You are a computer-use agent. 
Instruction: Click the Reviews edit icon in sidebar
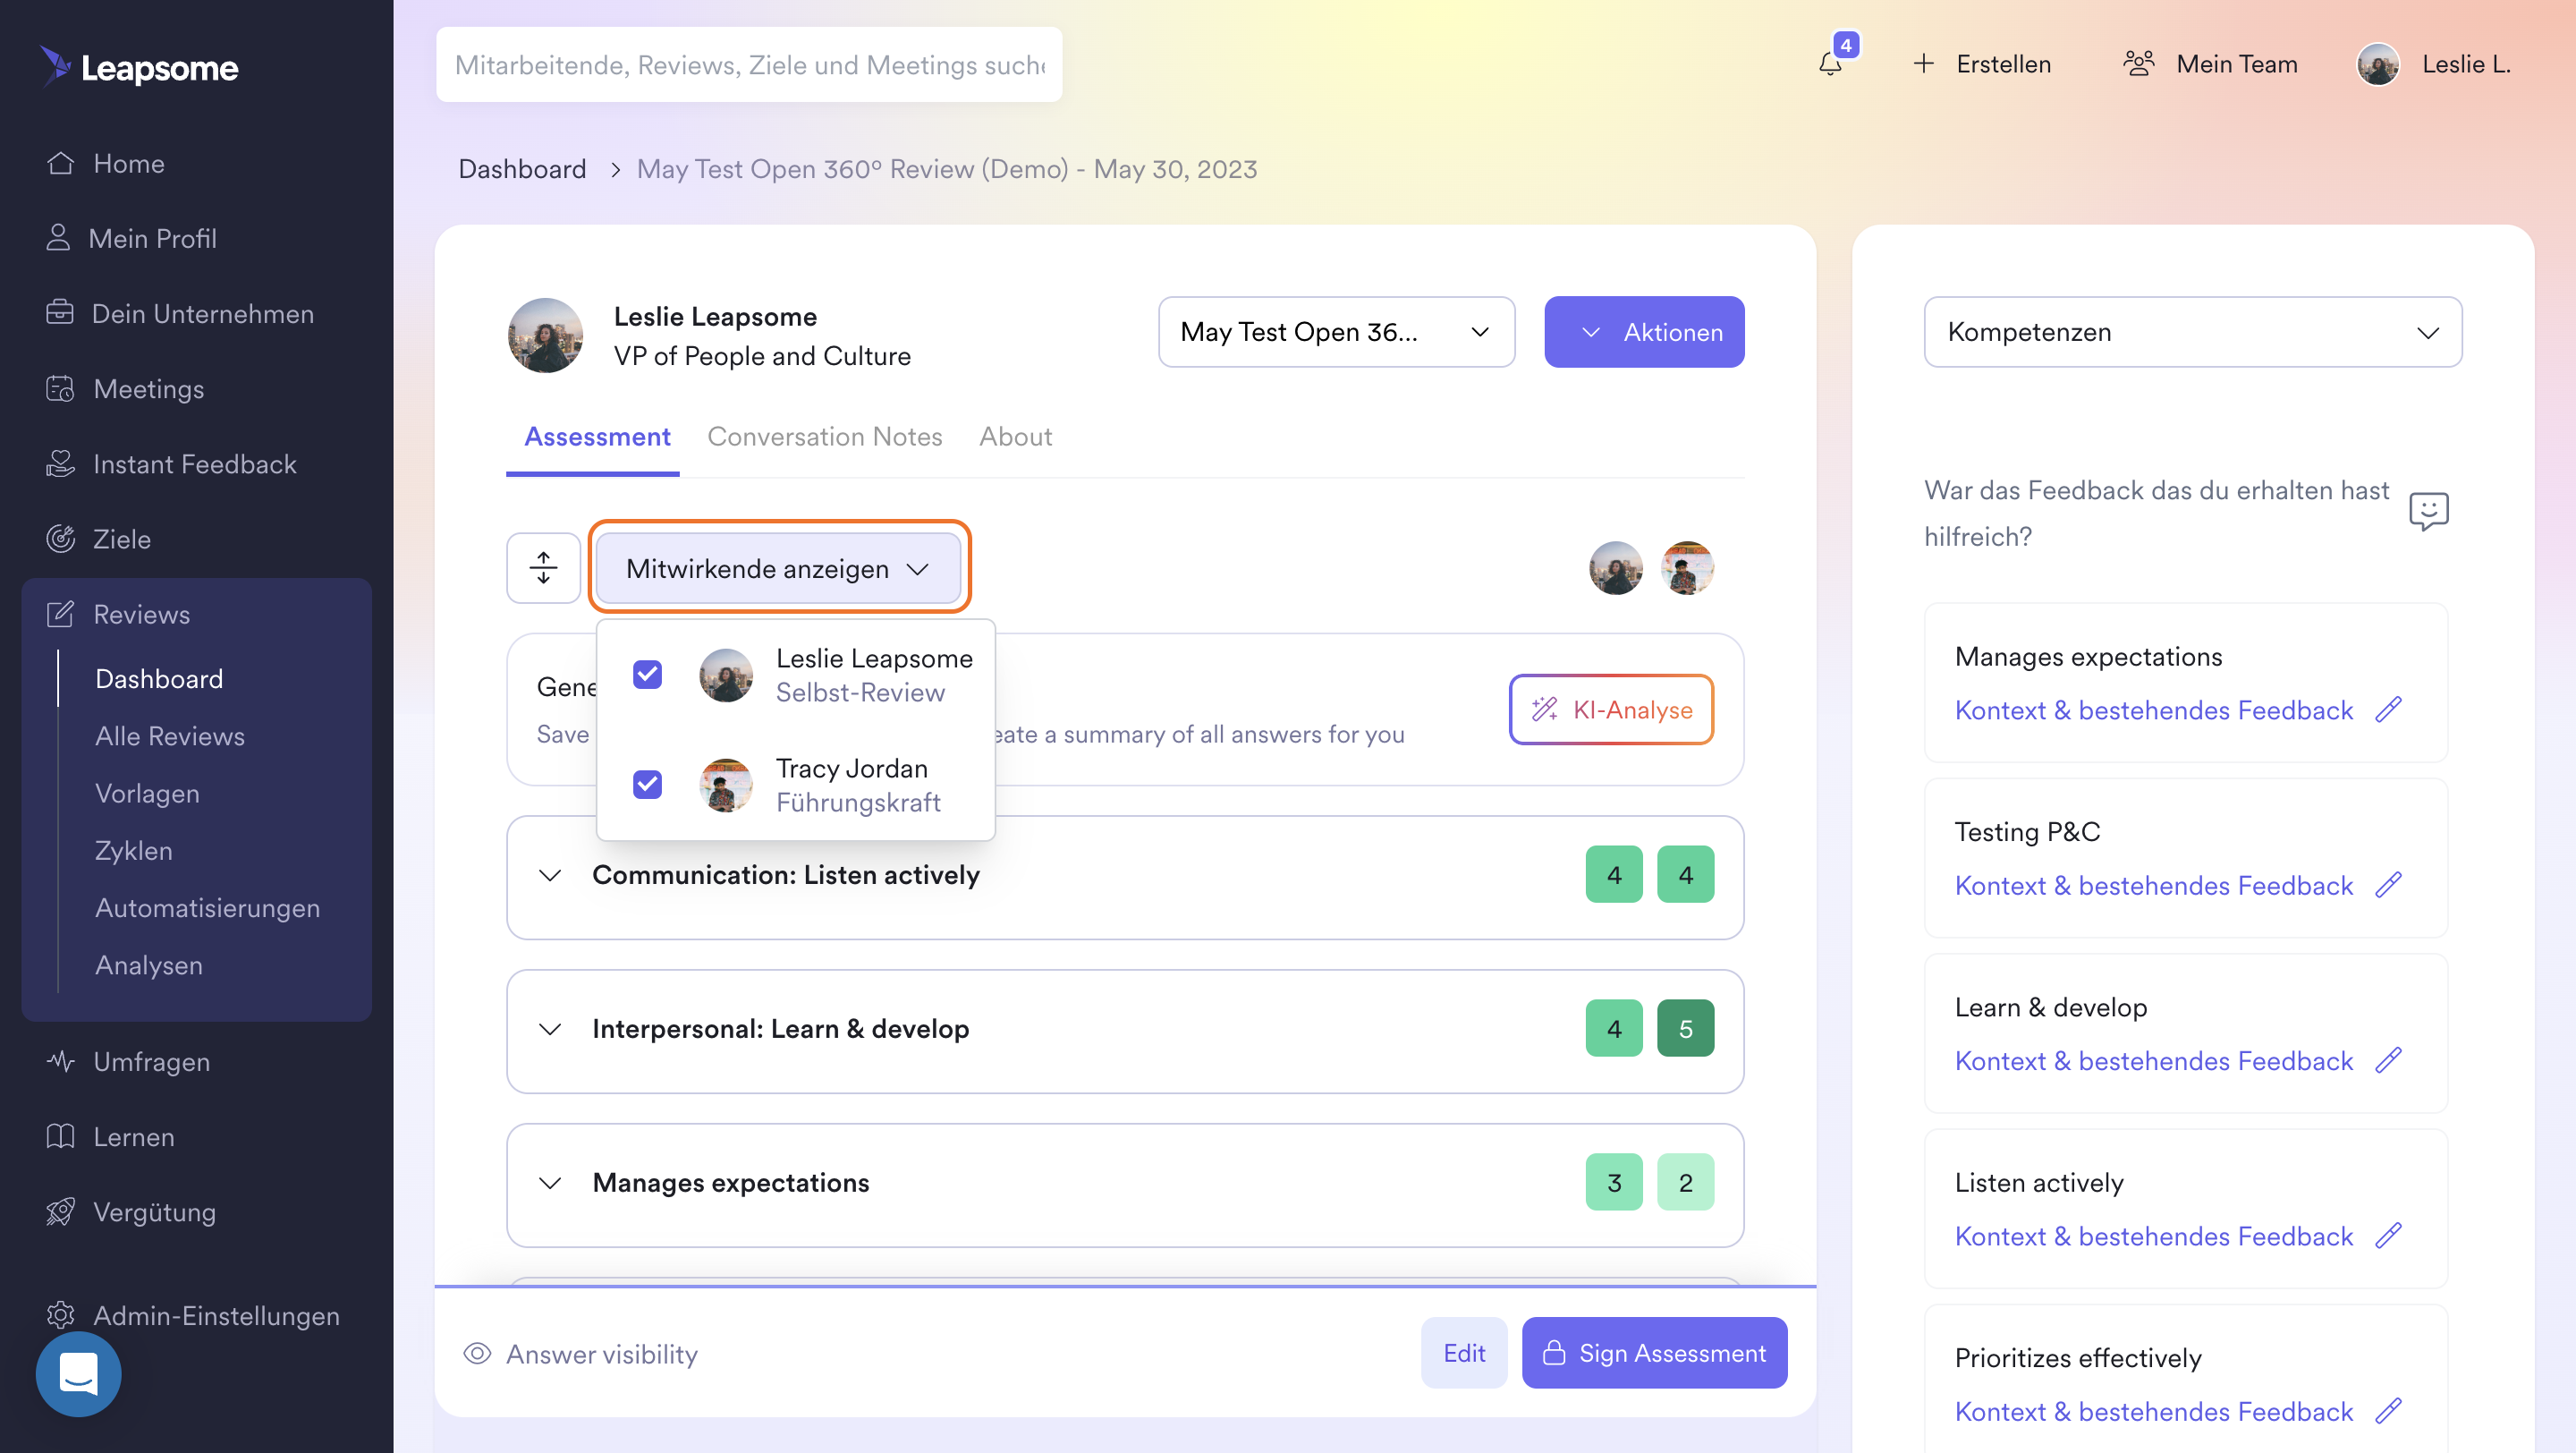[x=60, y=613]
